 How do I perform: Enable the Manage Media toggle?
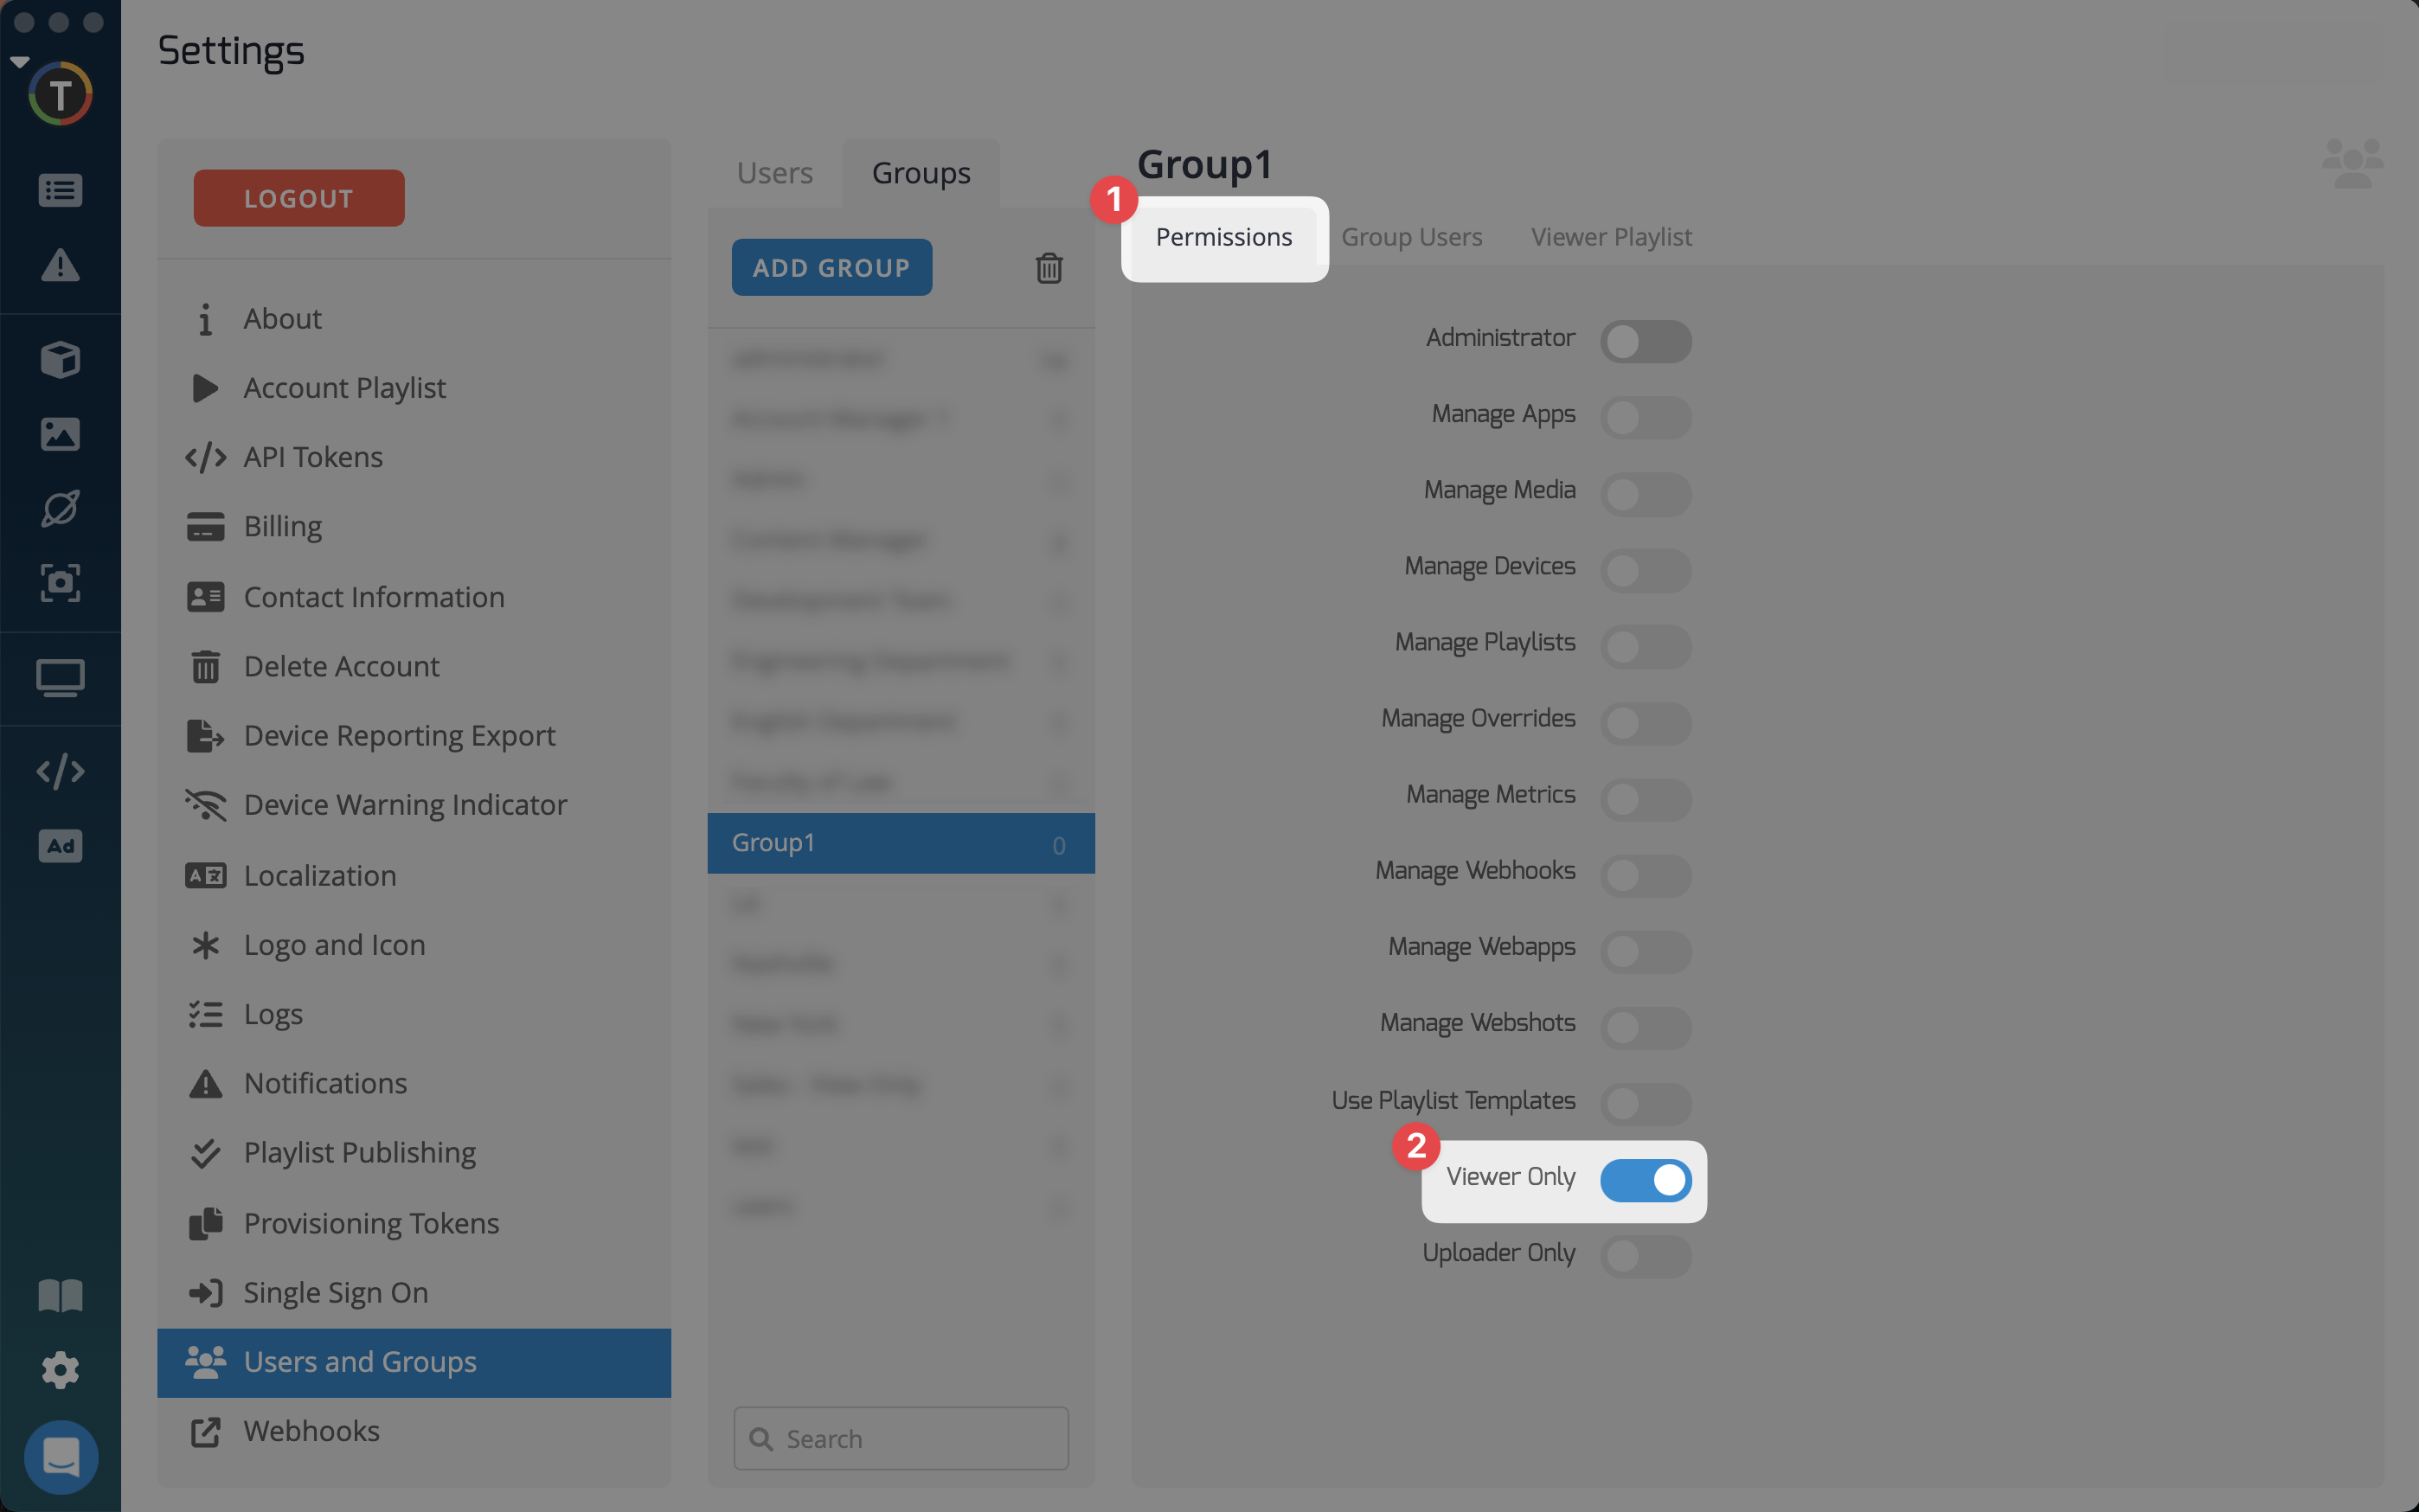point(1645,494)
